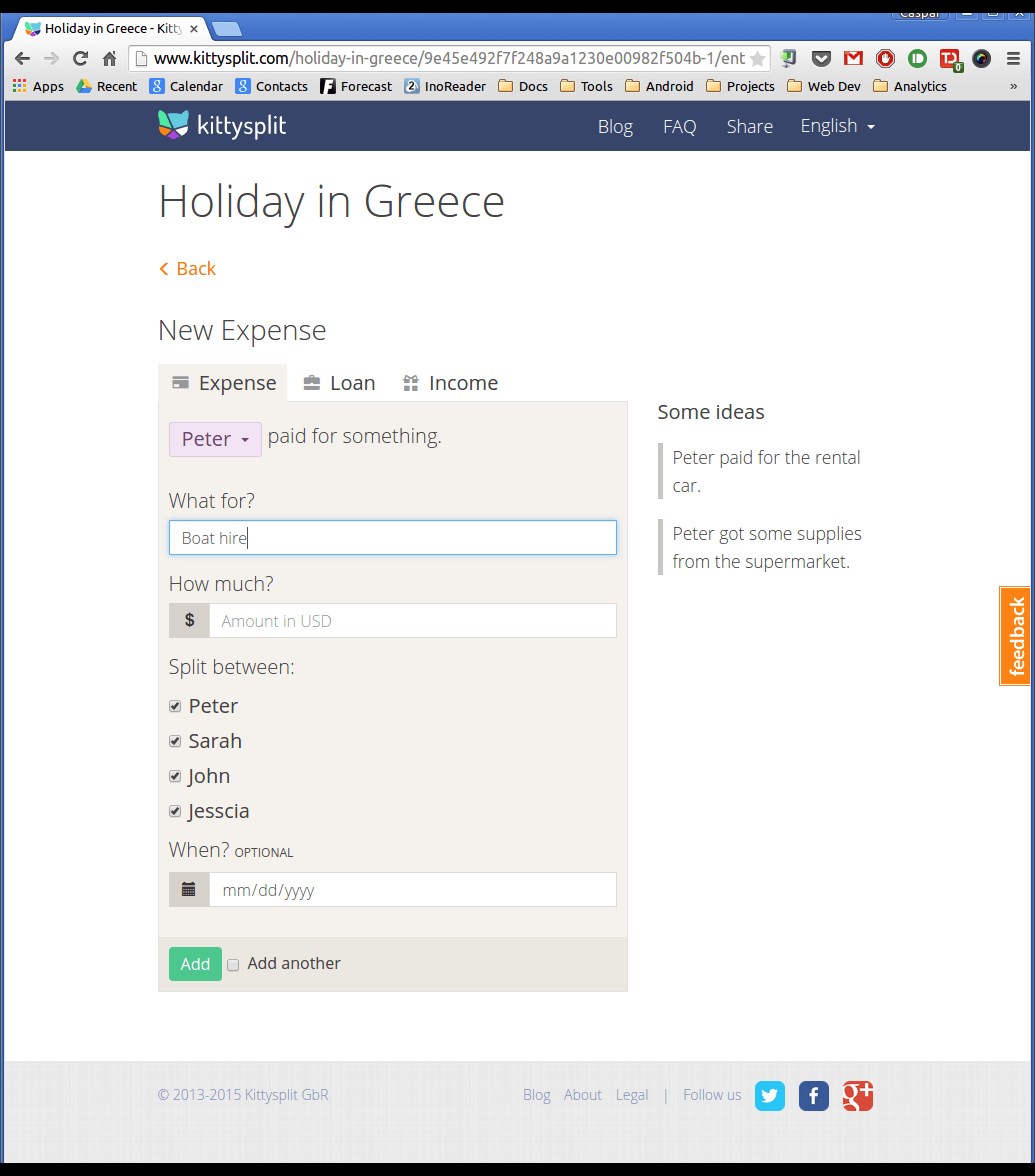Open the Gmail extension icon
The image size is (1035, 1176).
click(x=854, y=58)
